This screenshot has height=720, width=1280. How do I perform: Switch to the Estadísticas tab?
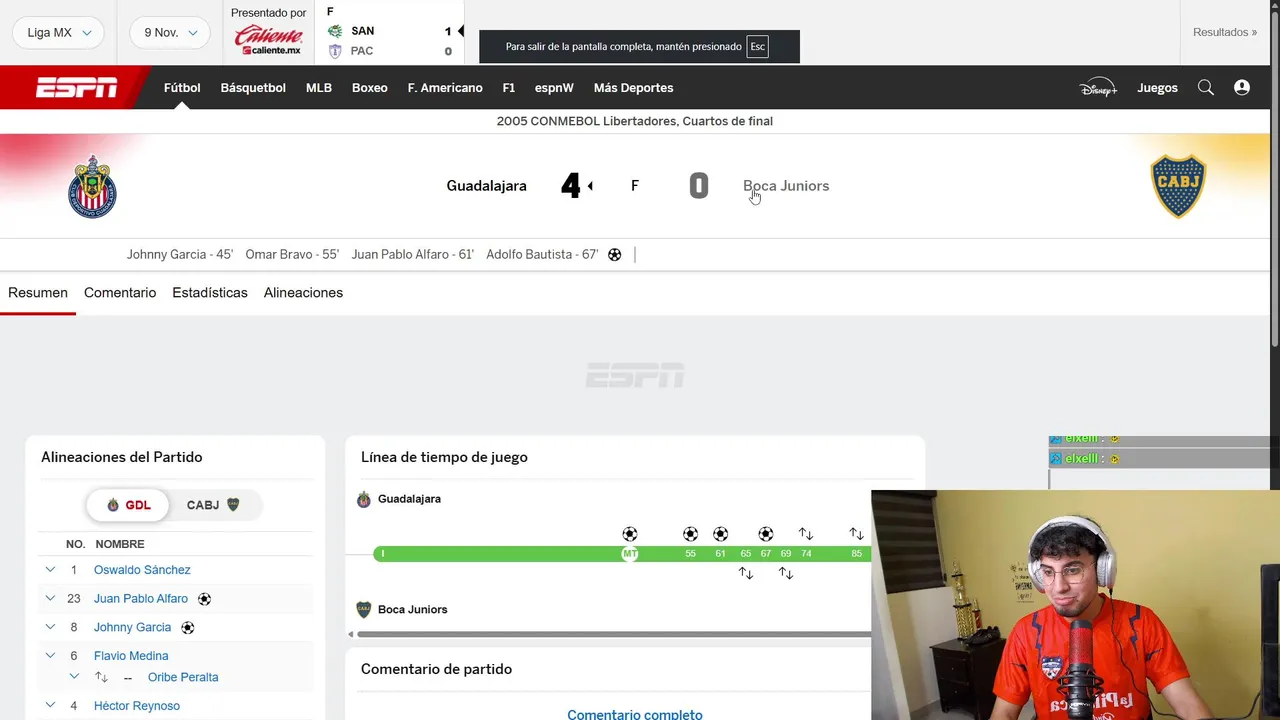[x=210, y=293]
